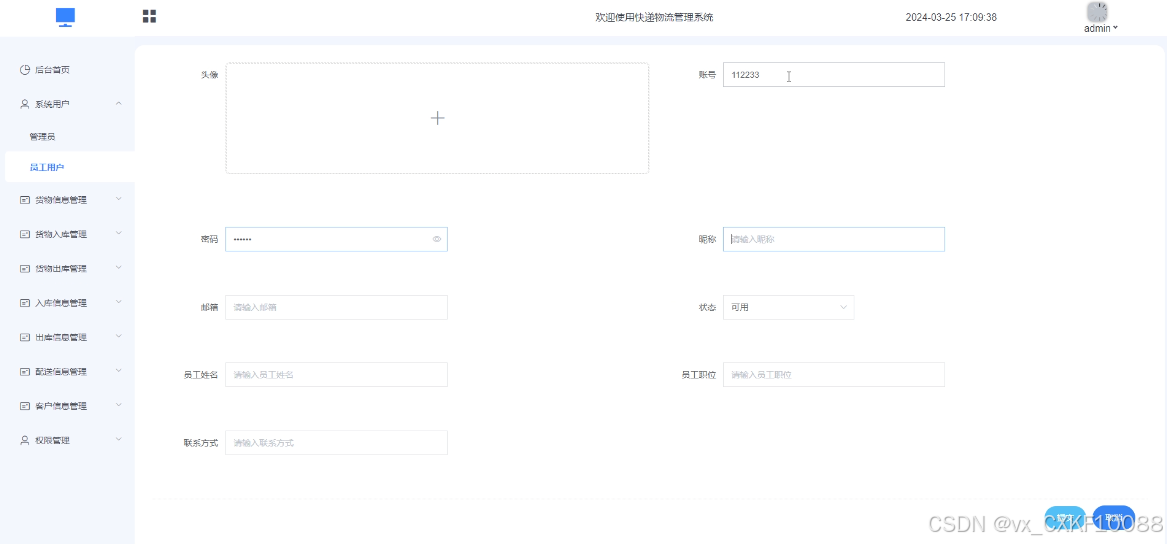This screenshot has width=1167, height=544.
Task: Expand the 配送信息管理 chevron
Action: (119, 371)
